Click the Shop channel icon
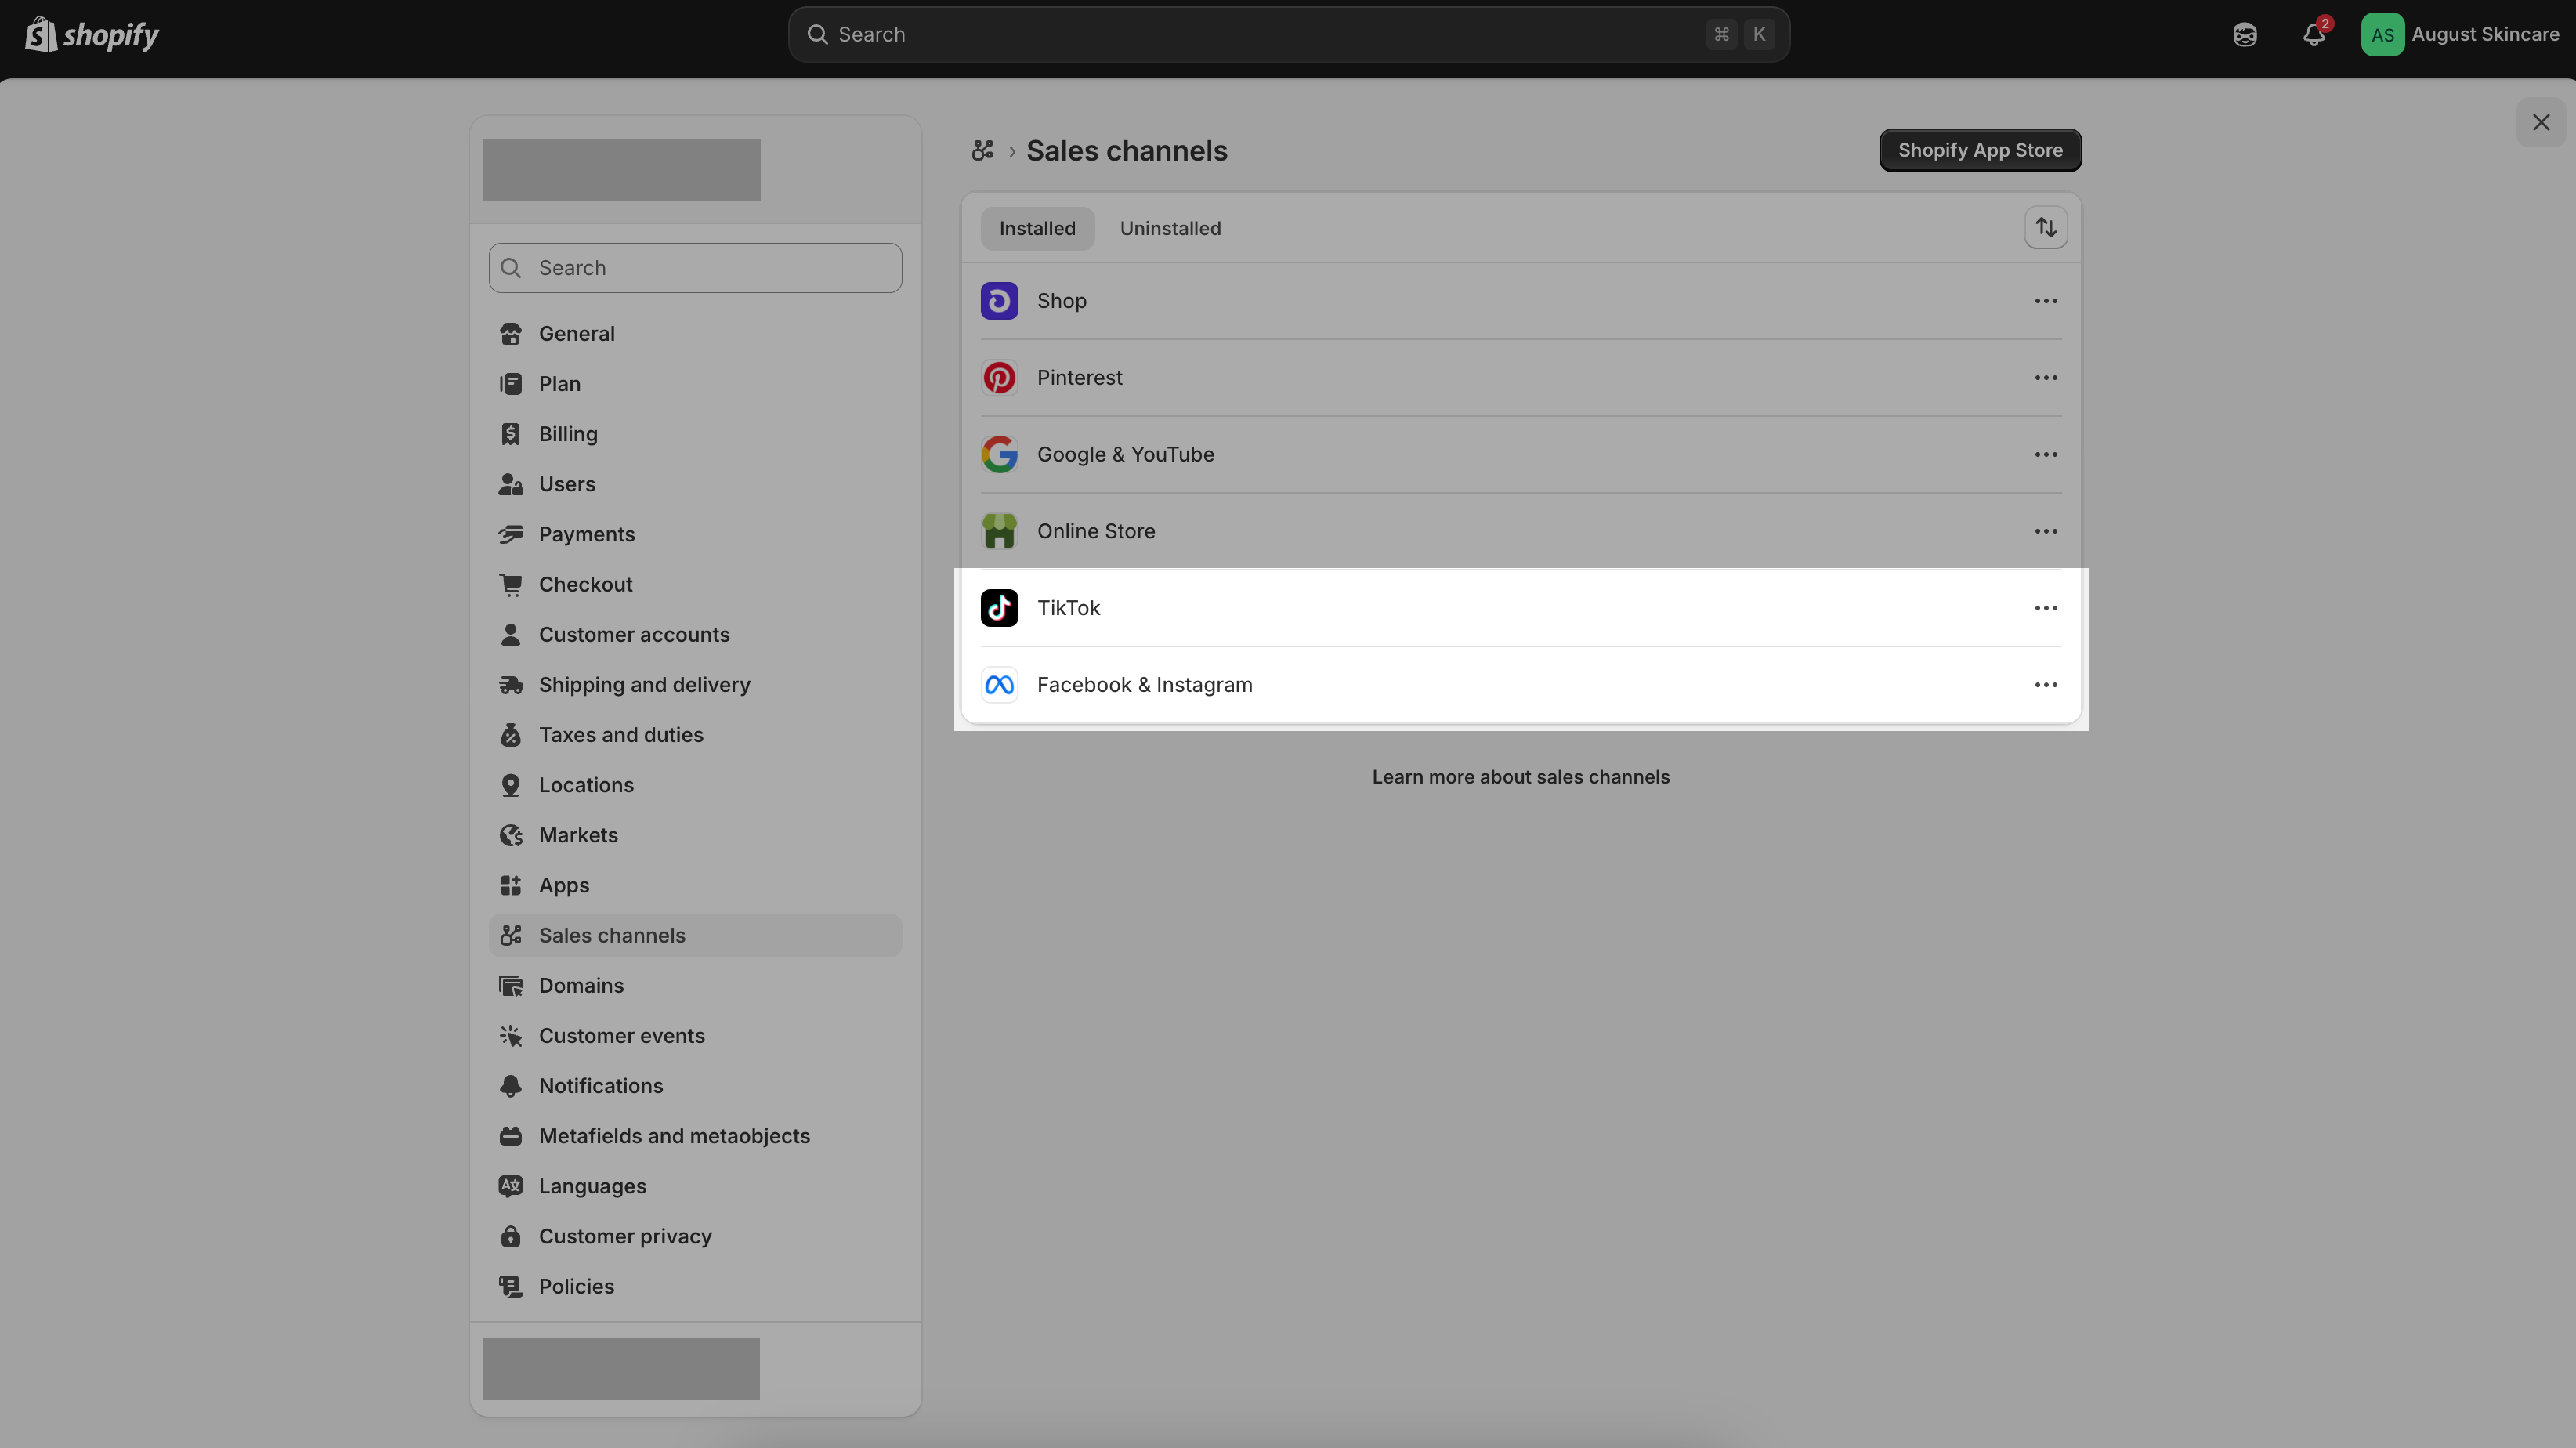 pos(999,301)
